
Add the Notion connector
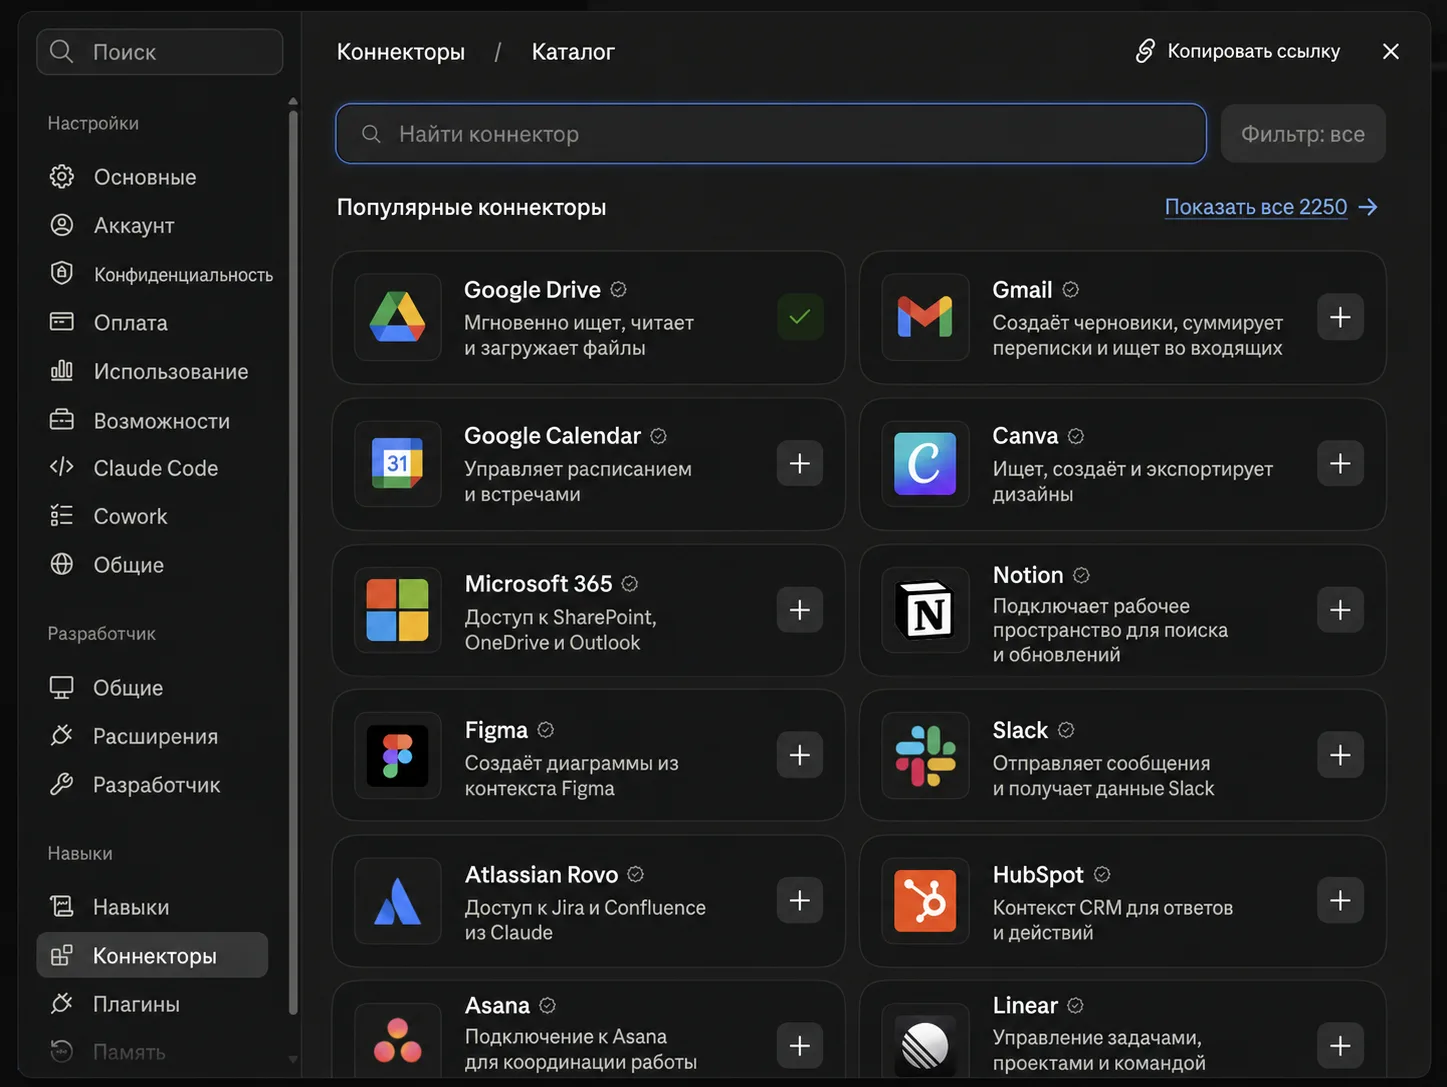point(1340,610)
